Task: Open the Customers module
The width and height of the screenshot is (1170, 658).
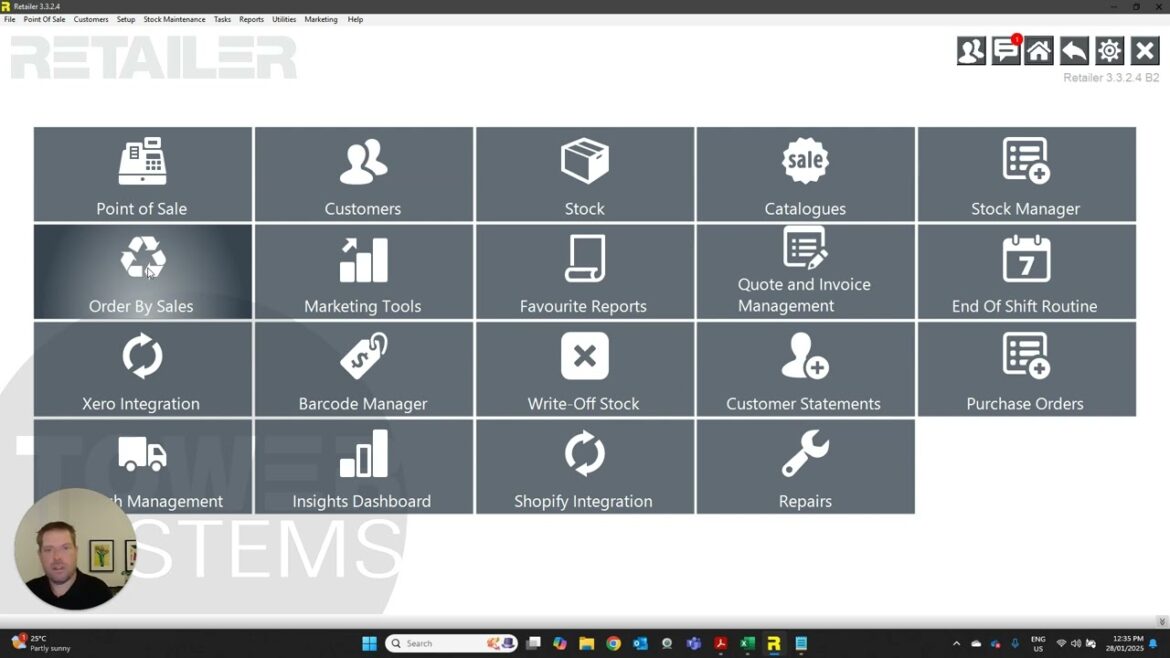Action: coord(363,174)
